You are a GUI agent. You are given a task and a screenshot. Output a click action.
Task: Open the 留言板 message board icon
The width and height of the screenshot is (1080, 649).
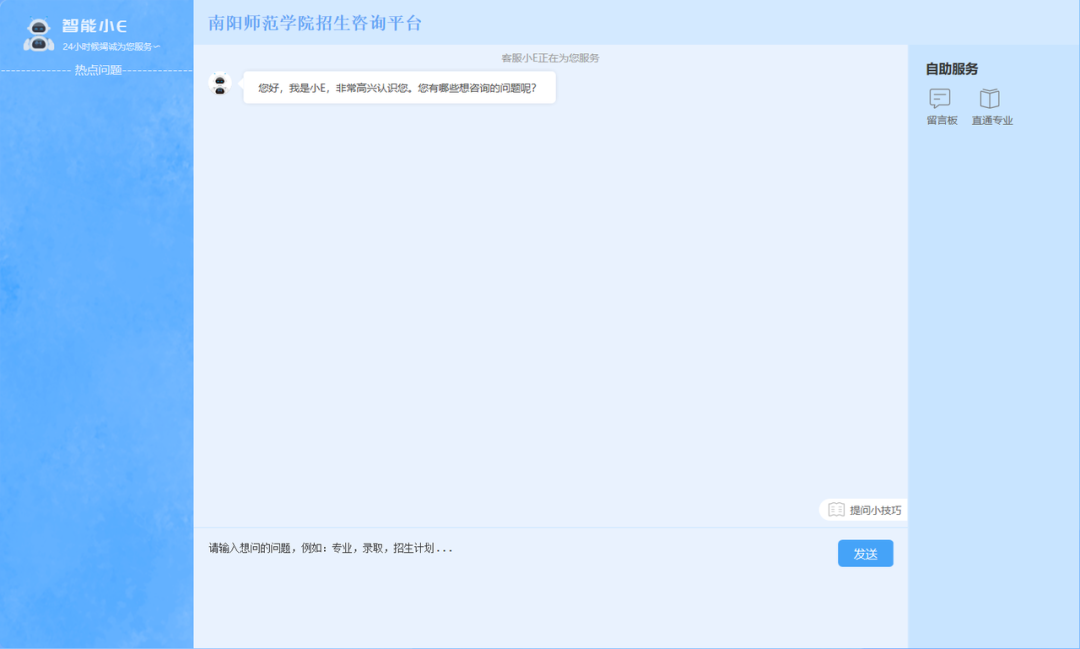[x=940, y=99]
